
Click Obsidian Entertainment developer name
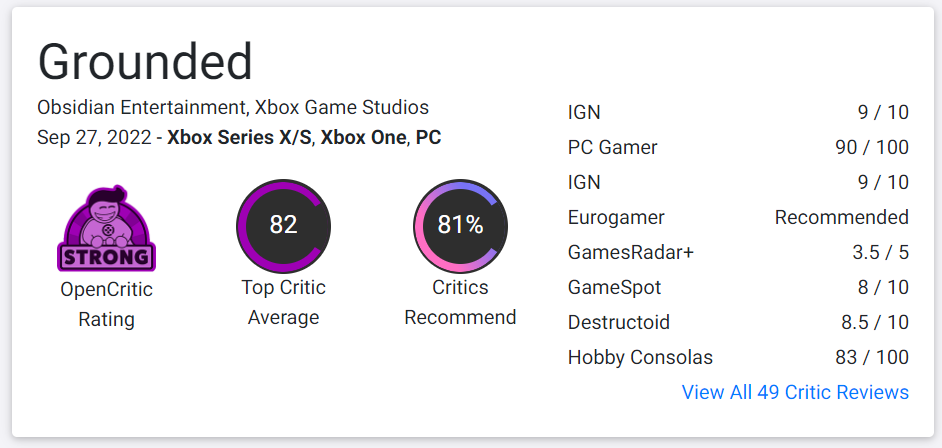[141, 107]
